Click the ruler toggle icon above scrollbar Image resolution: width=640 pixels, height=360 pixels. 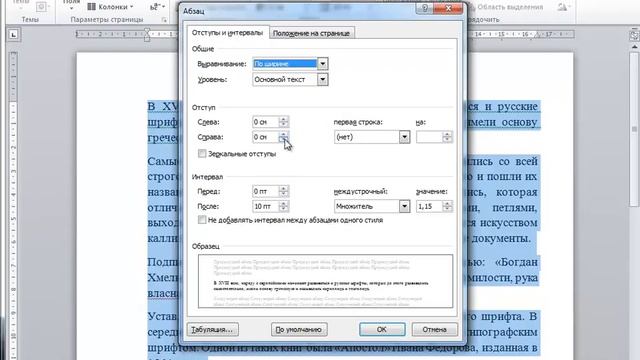tap(634, 36)
